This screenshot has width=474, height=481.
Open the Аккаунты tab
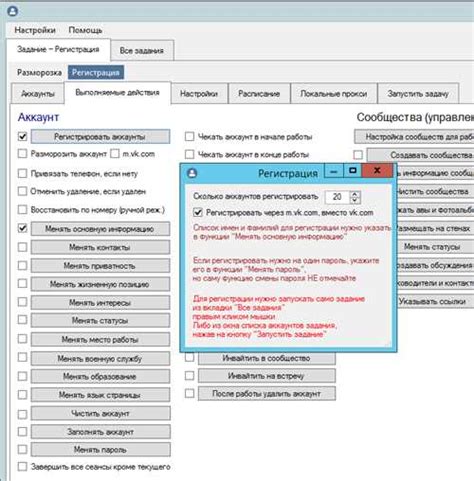tap(38, 94)
